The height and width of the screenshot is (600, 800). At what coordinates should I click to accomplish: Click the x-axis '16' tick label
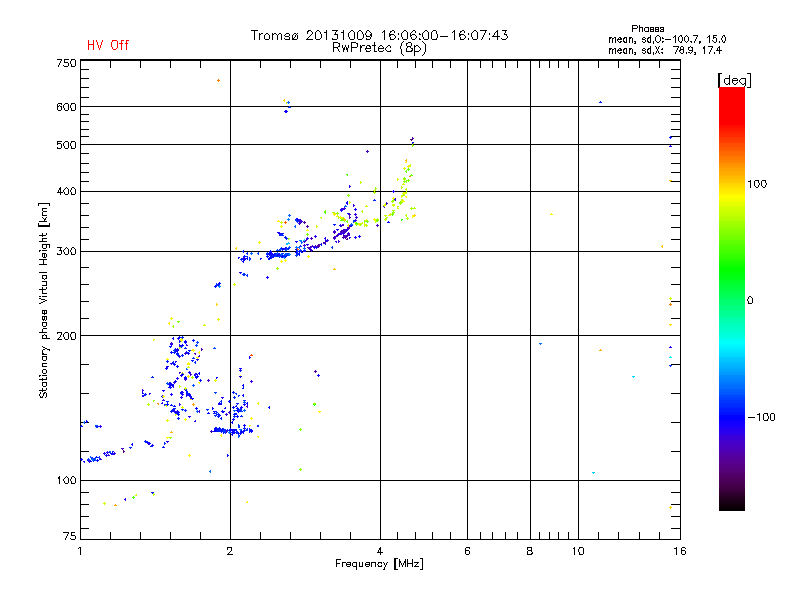(x=680, y=551)
